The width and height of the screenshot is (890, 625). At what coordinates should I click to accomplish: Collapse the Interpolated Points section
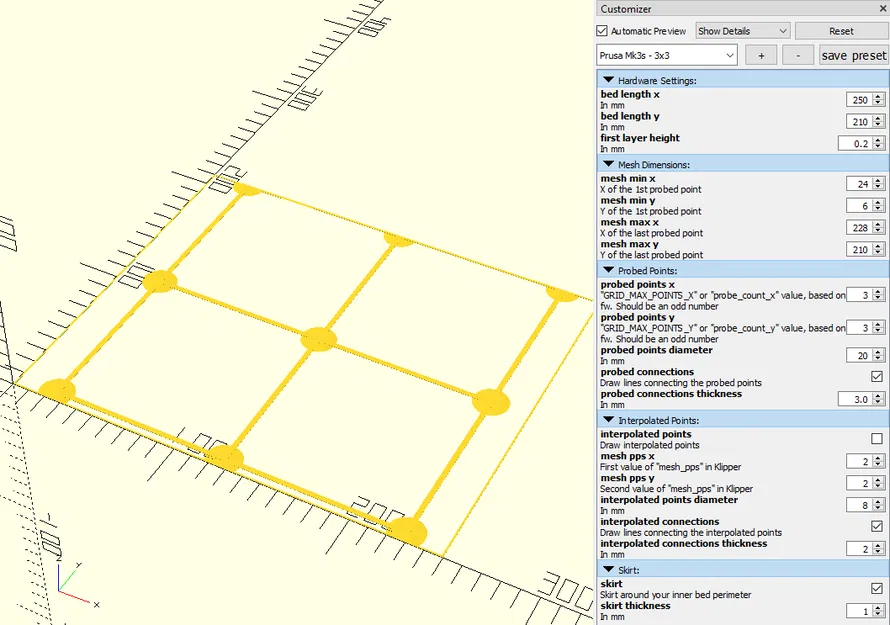tap(608, 420)
